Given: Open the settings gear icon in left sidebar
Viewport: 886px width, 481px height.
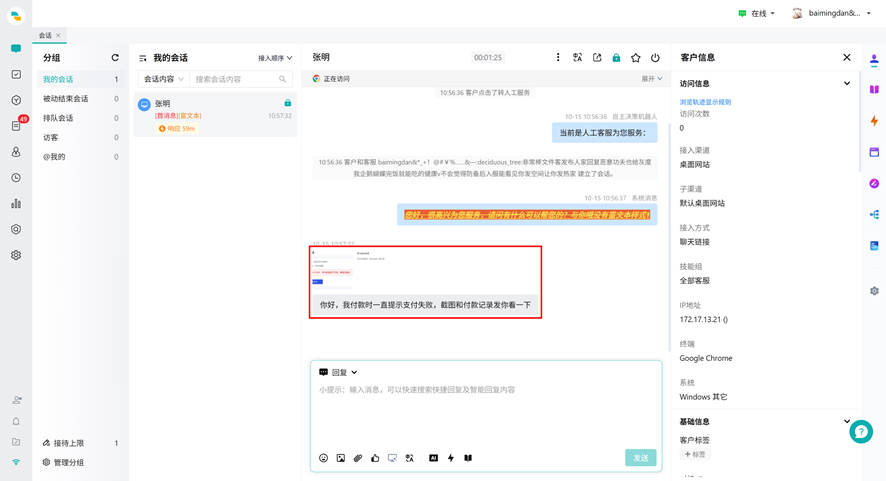Looking at the screenshot, I should tap(16, 255).
